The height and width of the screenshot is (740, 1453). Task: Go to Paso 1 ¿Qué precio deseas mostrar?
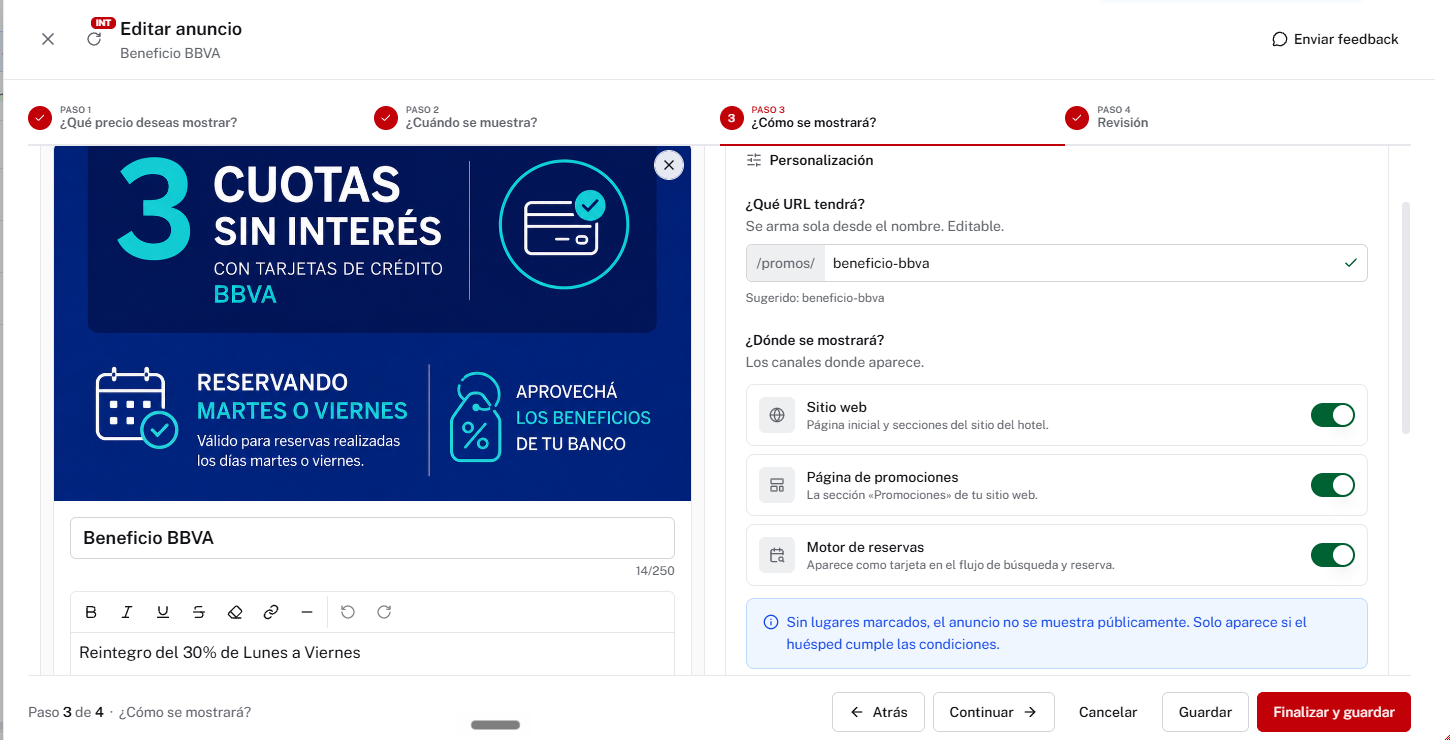[x=133, y=117]
